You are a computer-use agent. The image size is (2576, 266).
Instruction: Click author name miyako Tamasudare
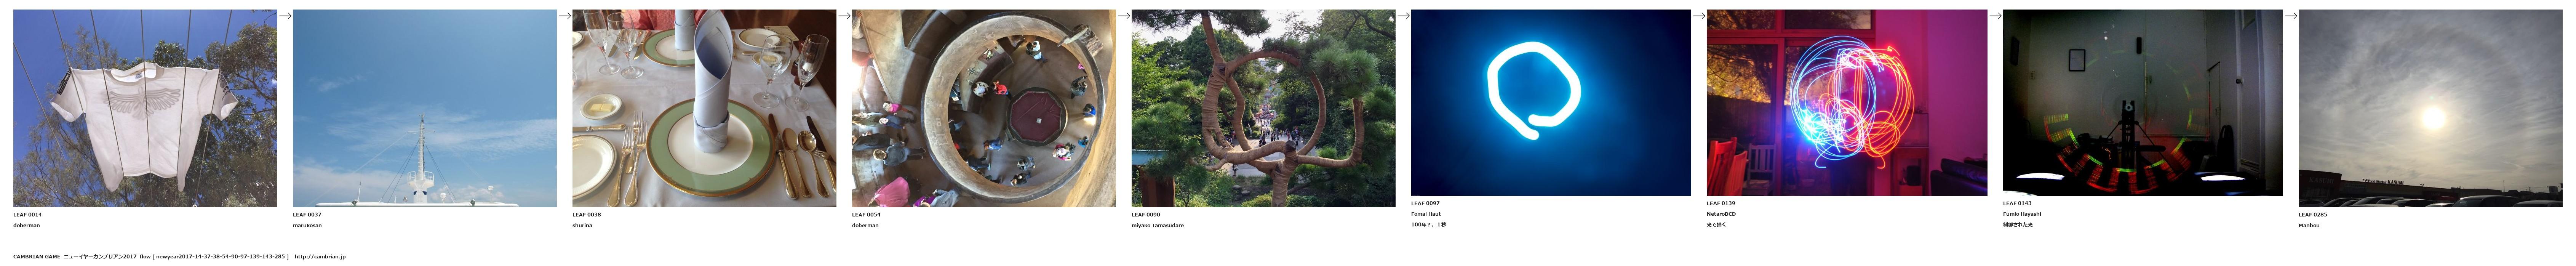(x=1158, y=225)
